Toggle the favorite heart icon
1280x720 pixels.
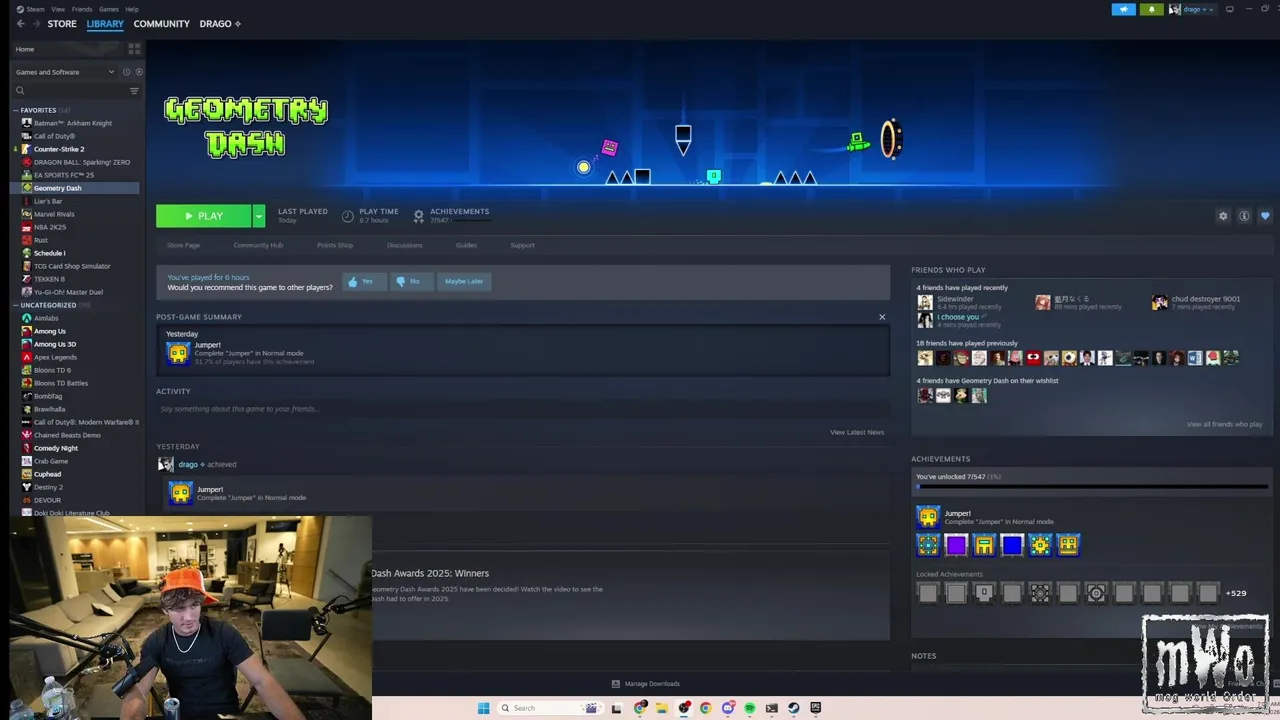point(1265,216)
